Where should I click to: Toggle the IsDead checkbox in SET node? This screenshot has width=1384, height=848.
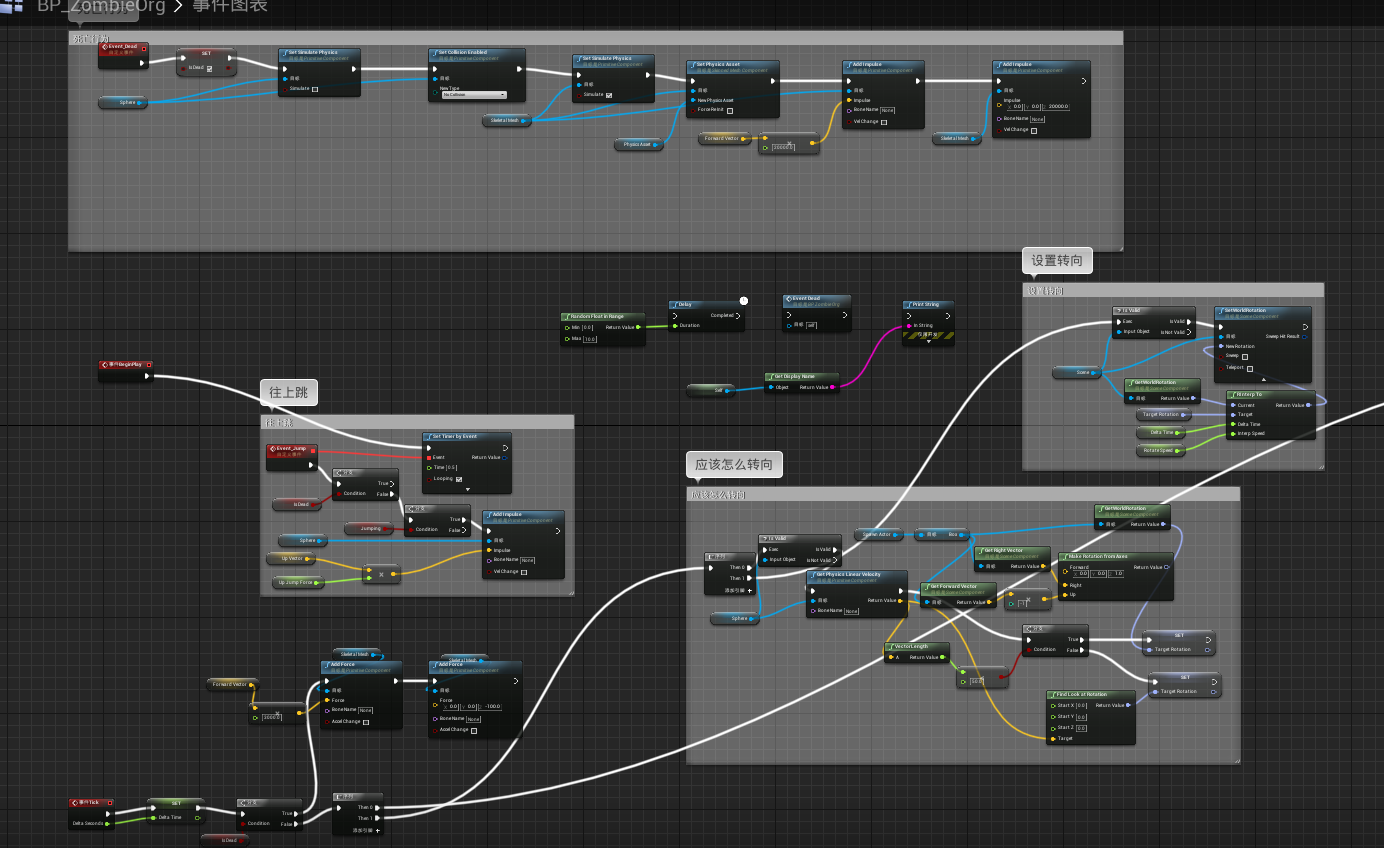click(x=208, y=68)
